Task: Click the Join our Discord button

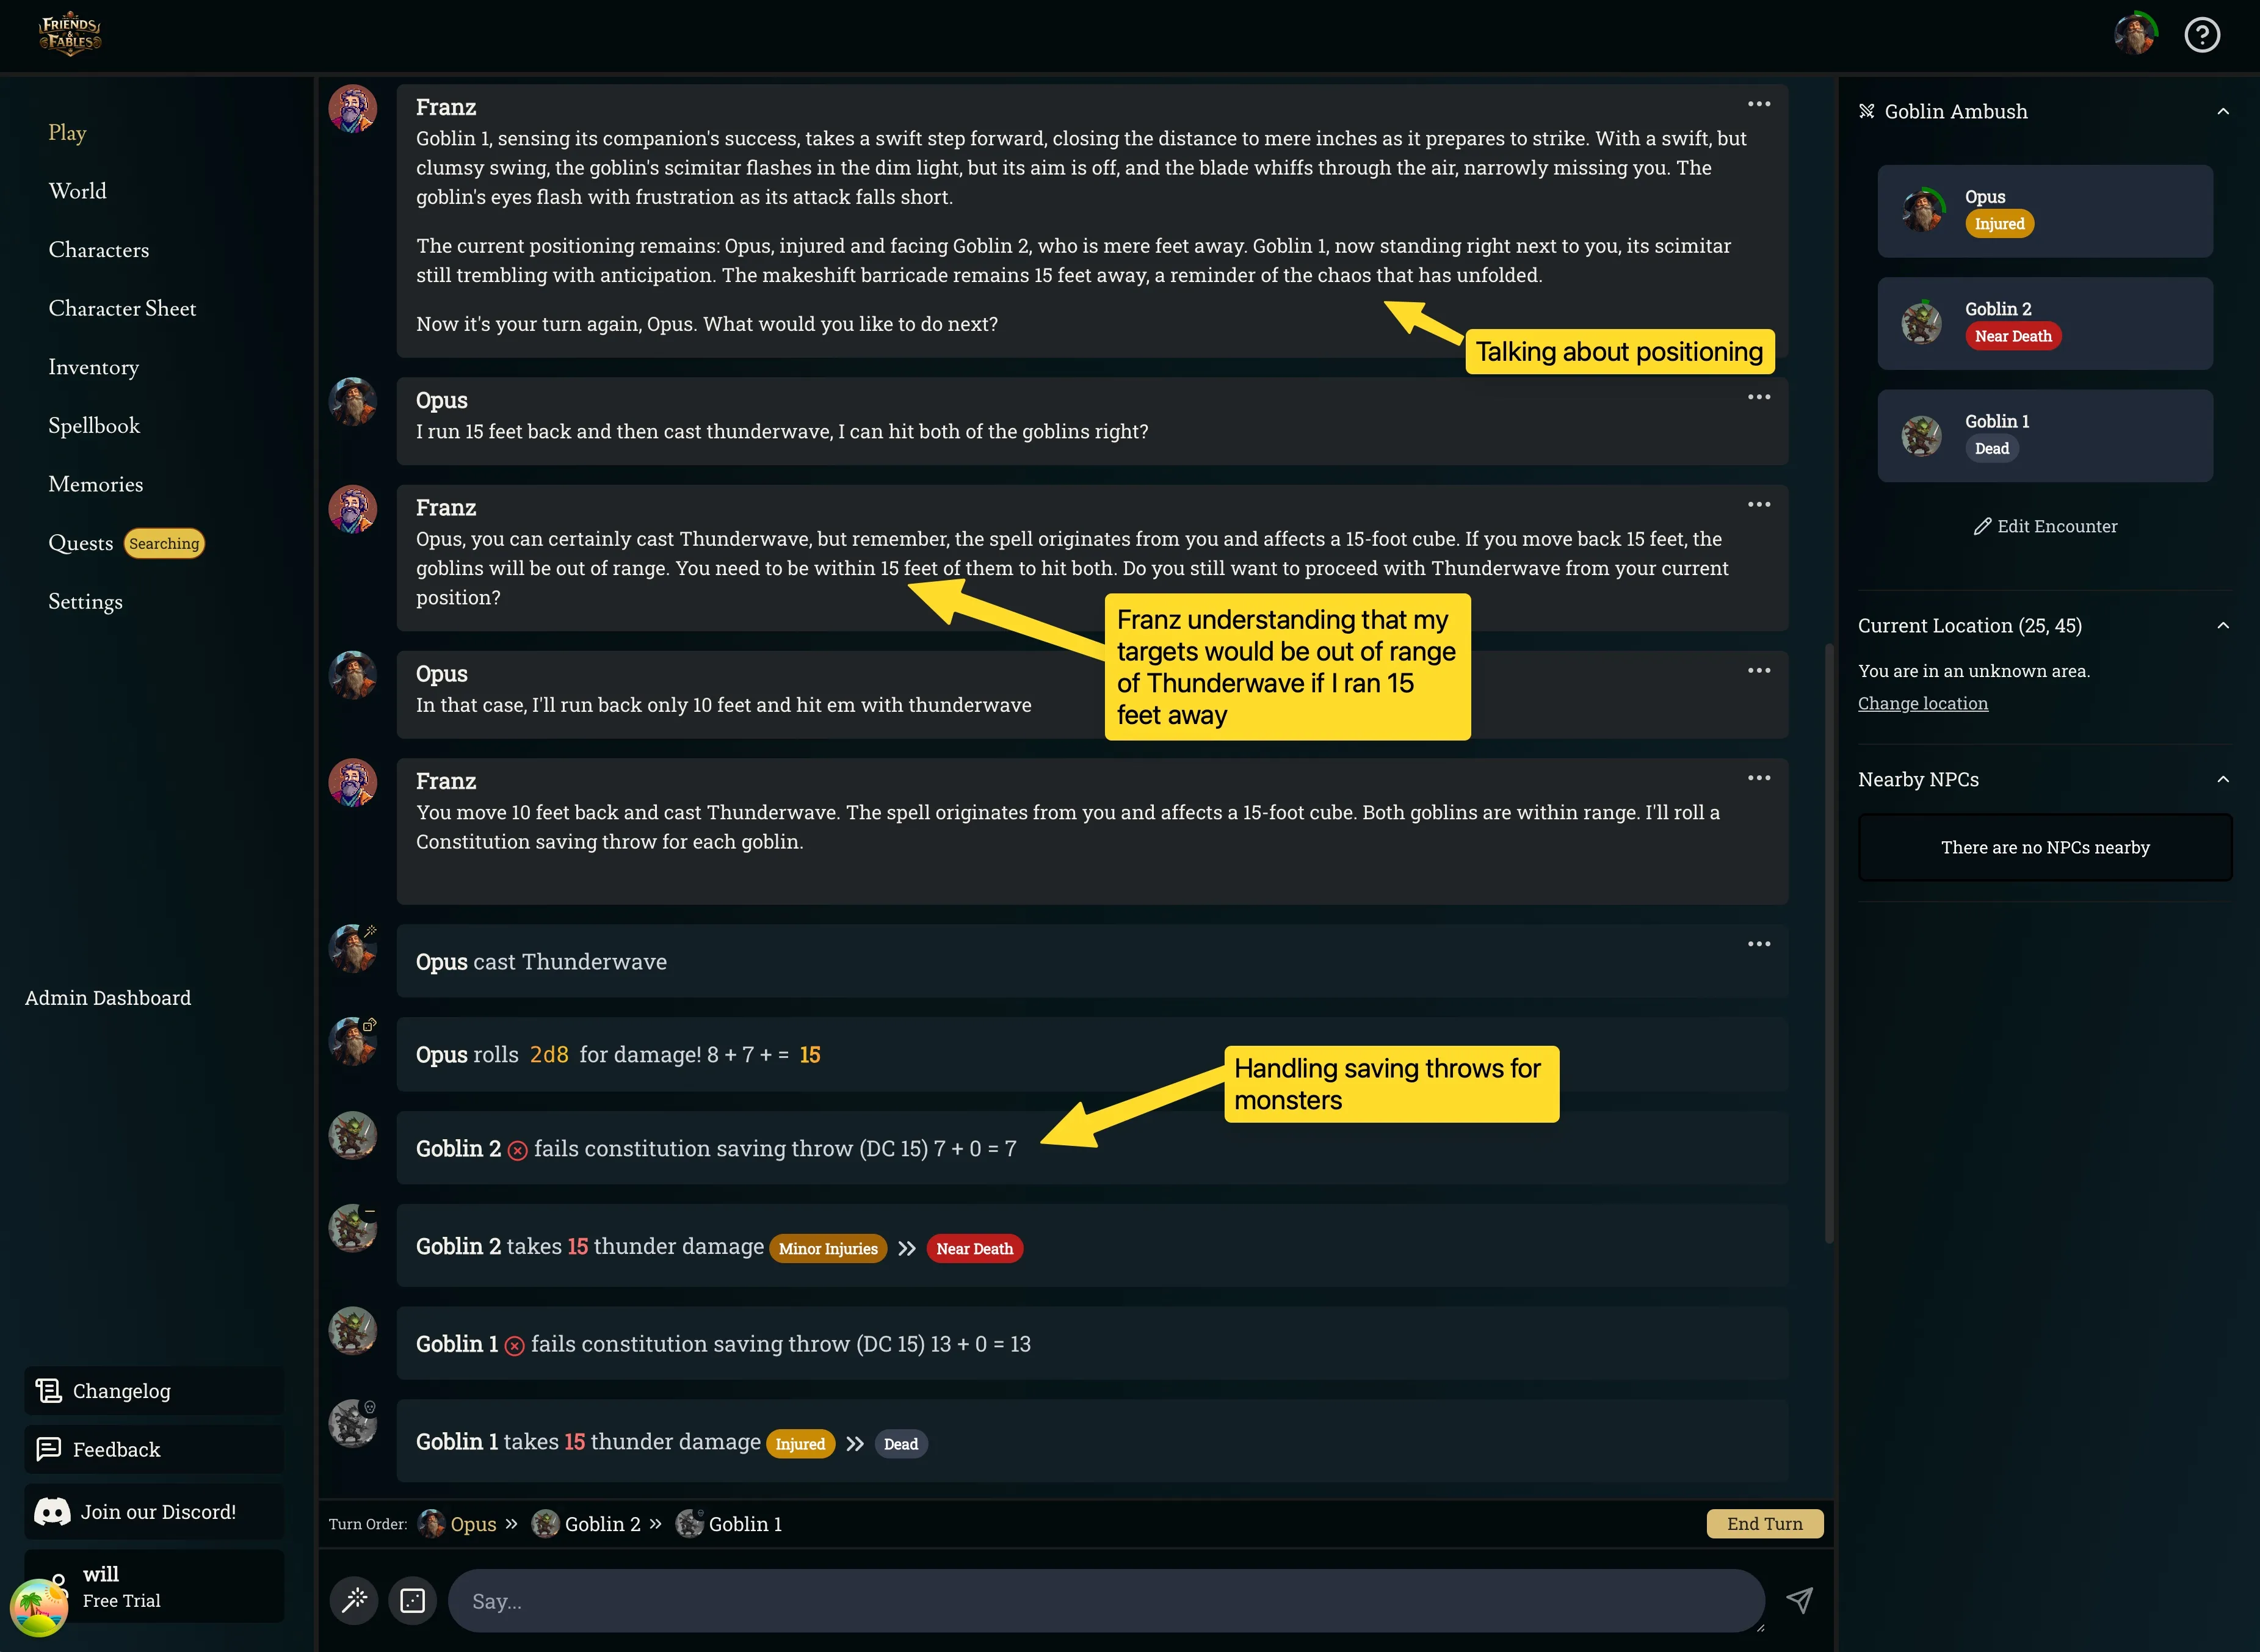Action: pyautogui.click(x=154, y=1511)
